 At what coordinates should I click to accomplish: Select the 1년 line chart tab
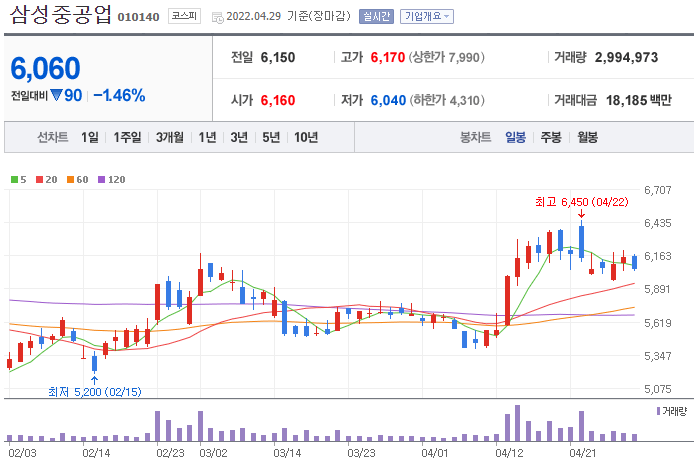click(x=207, y=137)
